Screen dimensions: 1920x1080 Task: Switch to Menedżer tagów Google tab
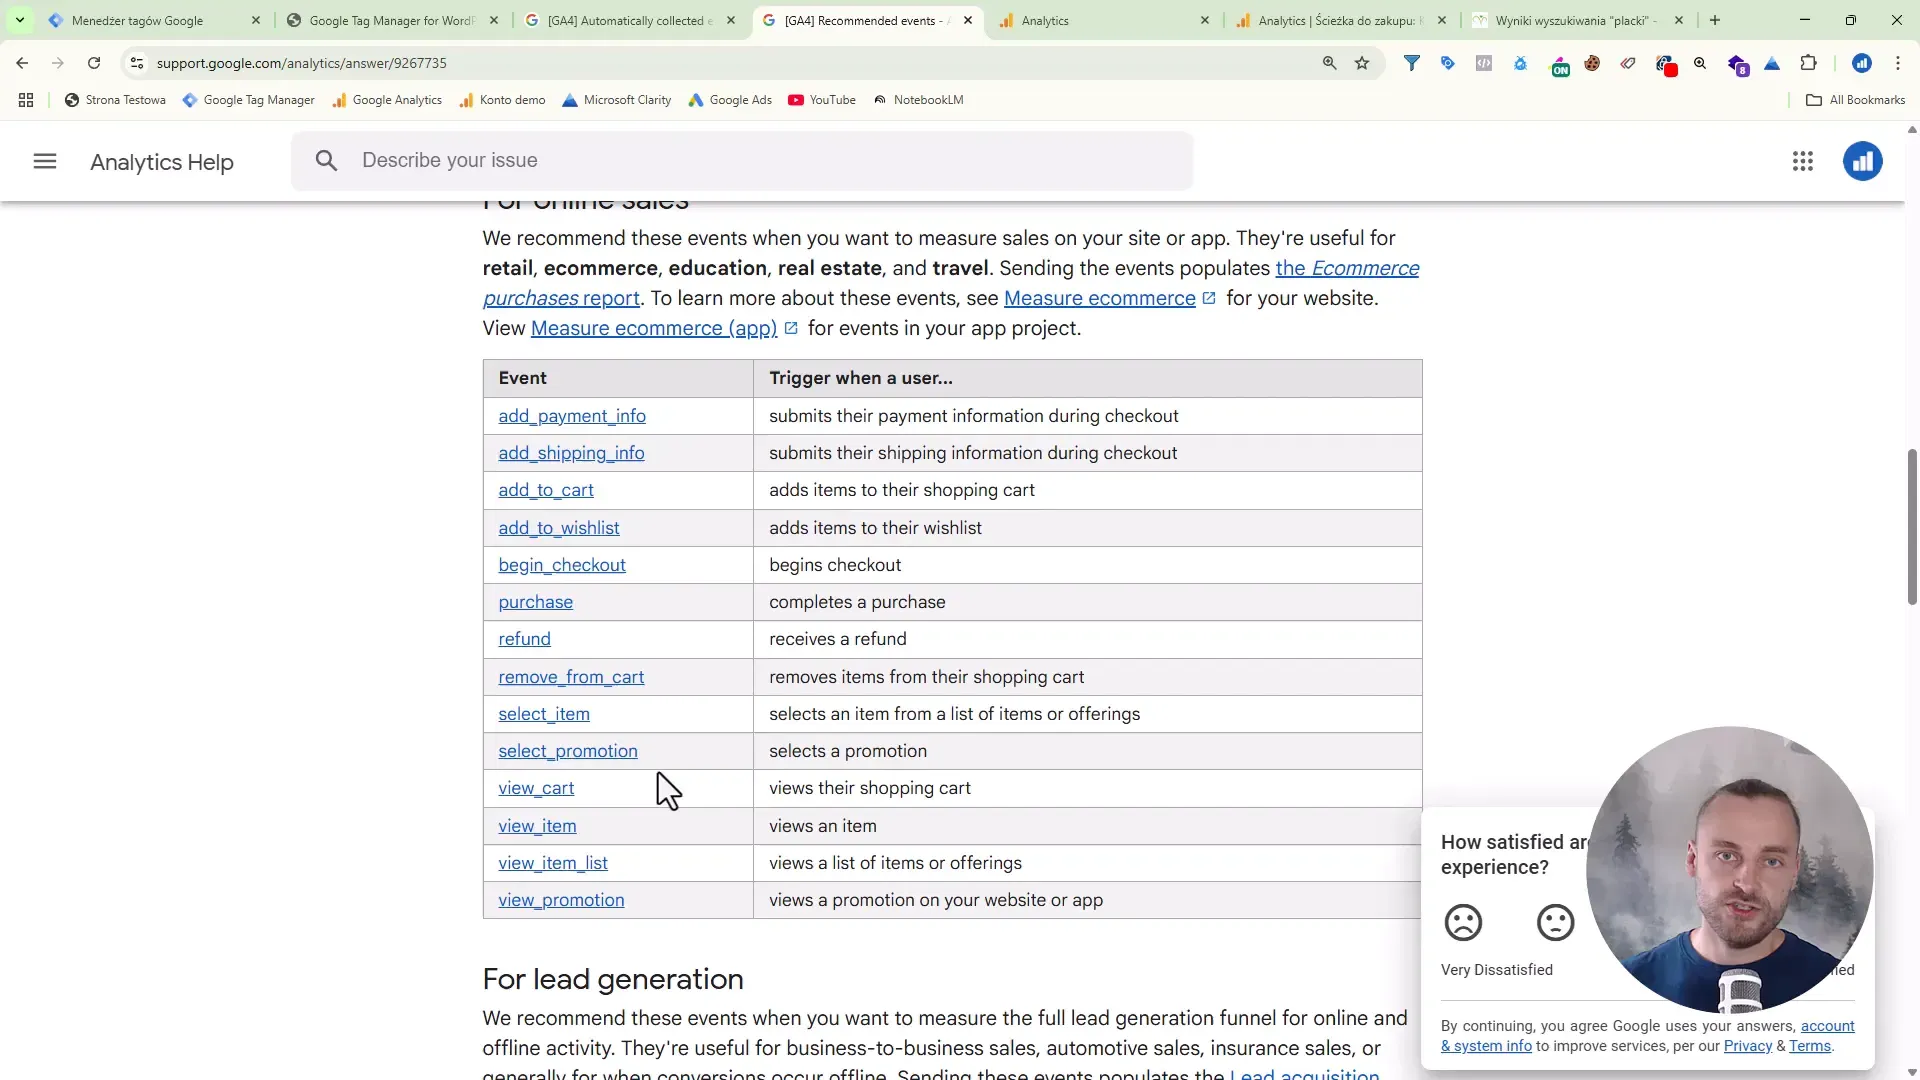tap(155, 20)
